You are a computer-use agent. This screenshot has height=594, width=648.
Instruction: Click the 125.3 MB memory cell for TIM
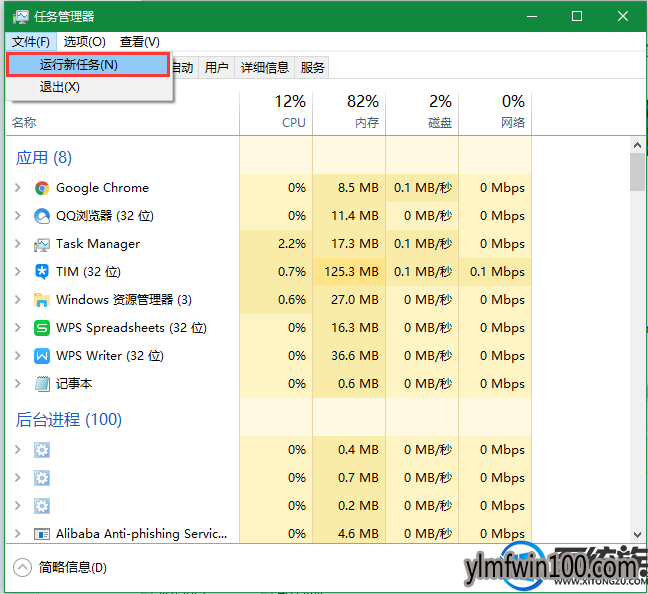[349, 272]
